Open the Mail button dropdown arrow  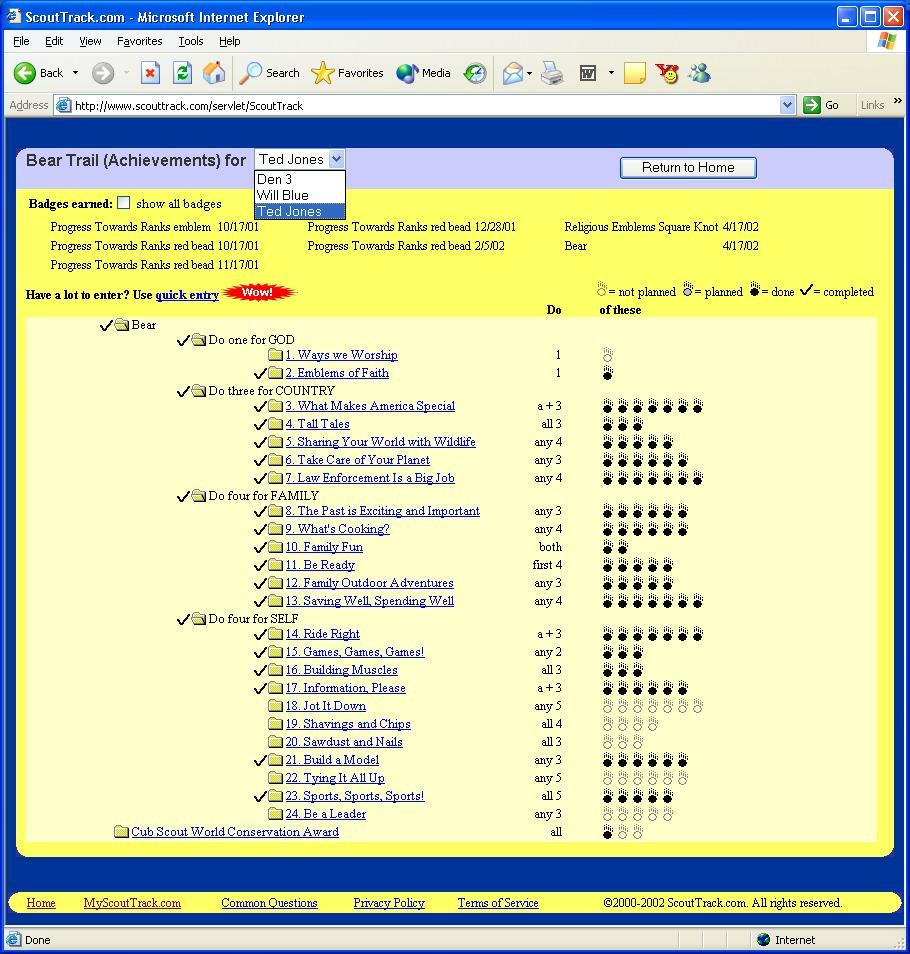pos(529,74)
